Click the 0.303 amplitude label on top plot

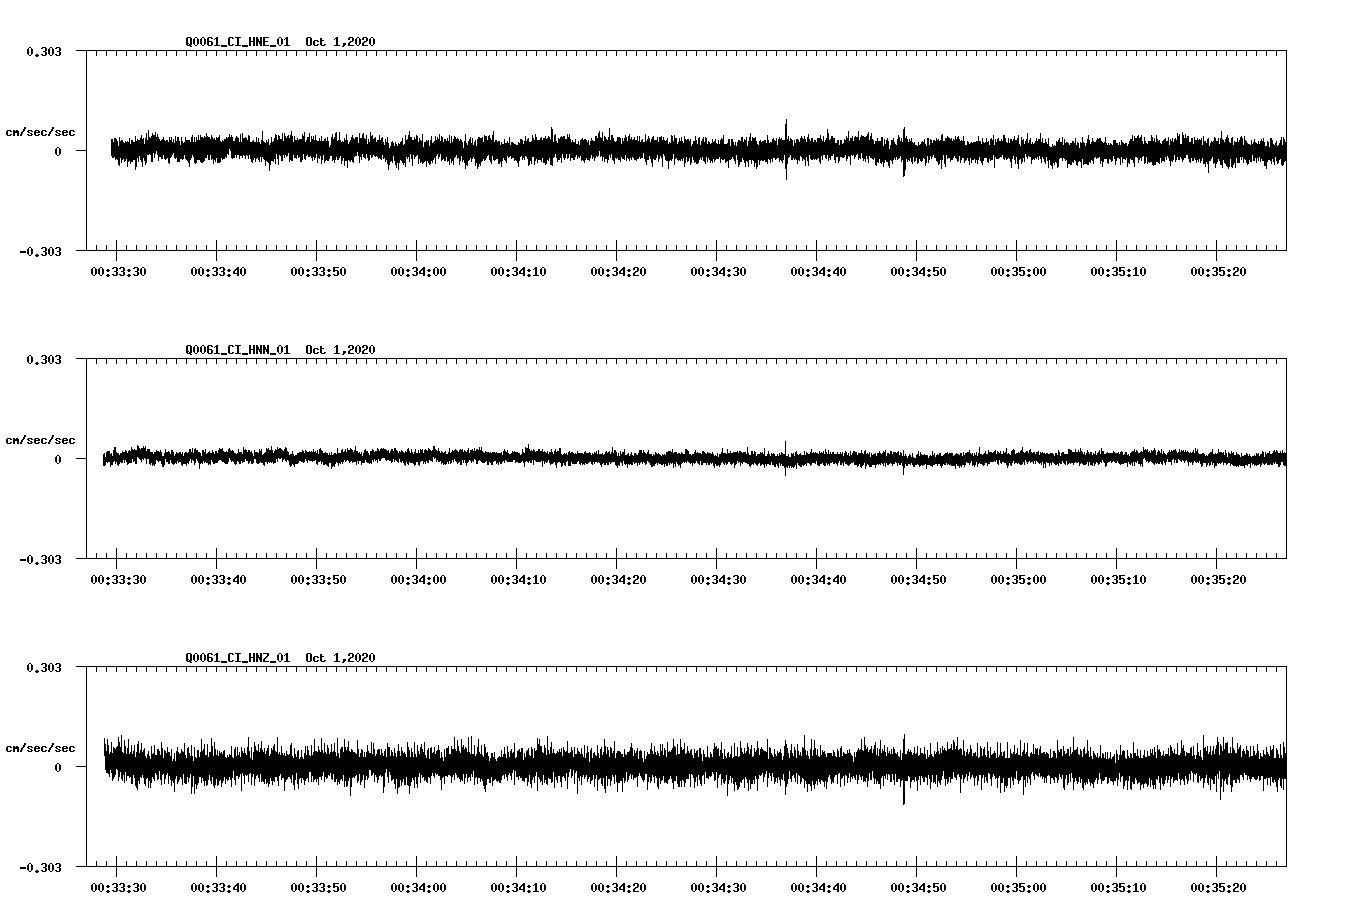45,50
